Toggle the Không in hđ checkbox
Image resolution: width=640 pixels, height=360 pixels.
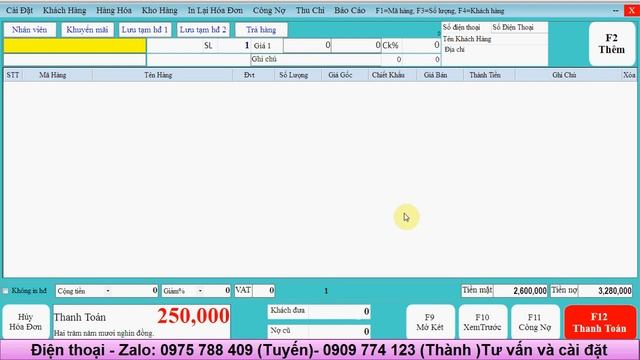[x=6, y=291]
